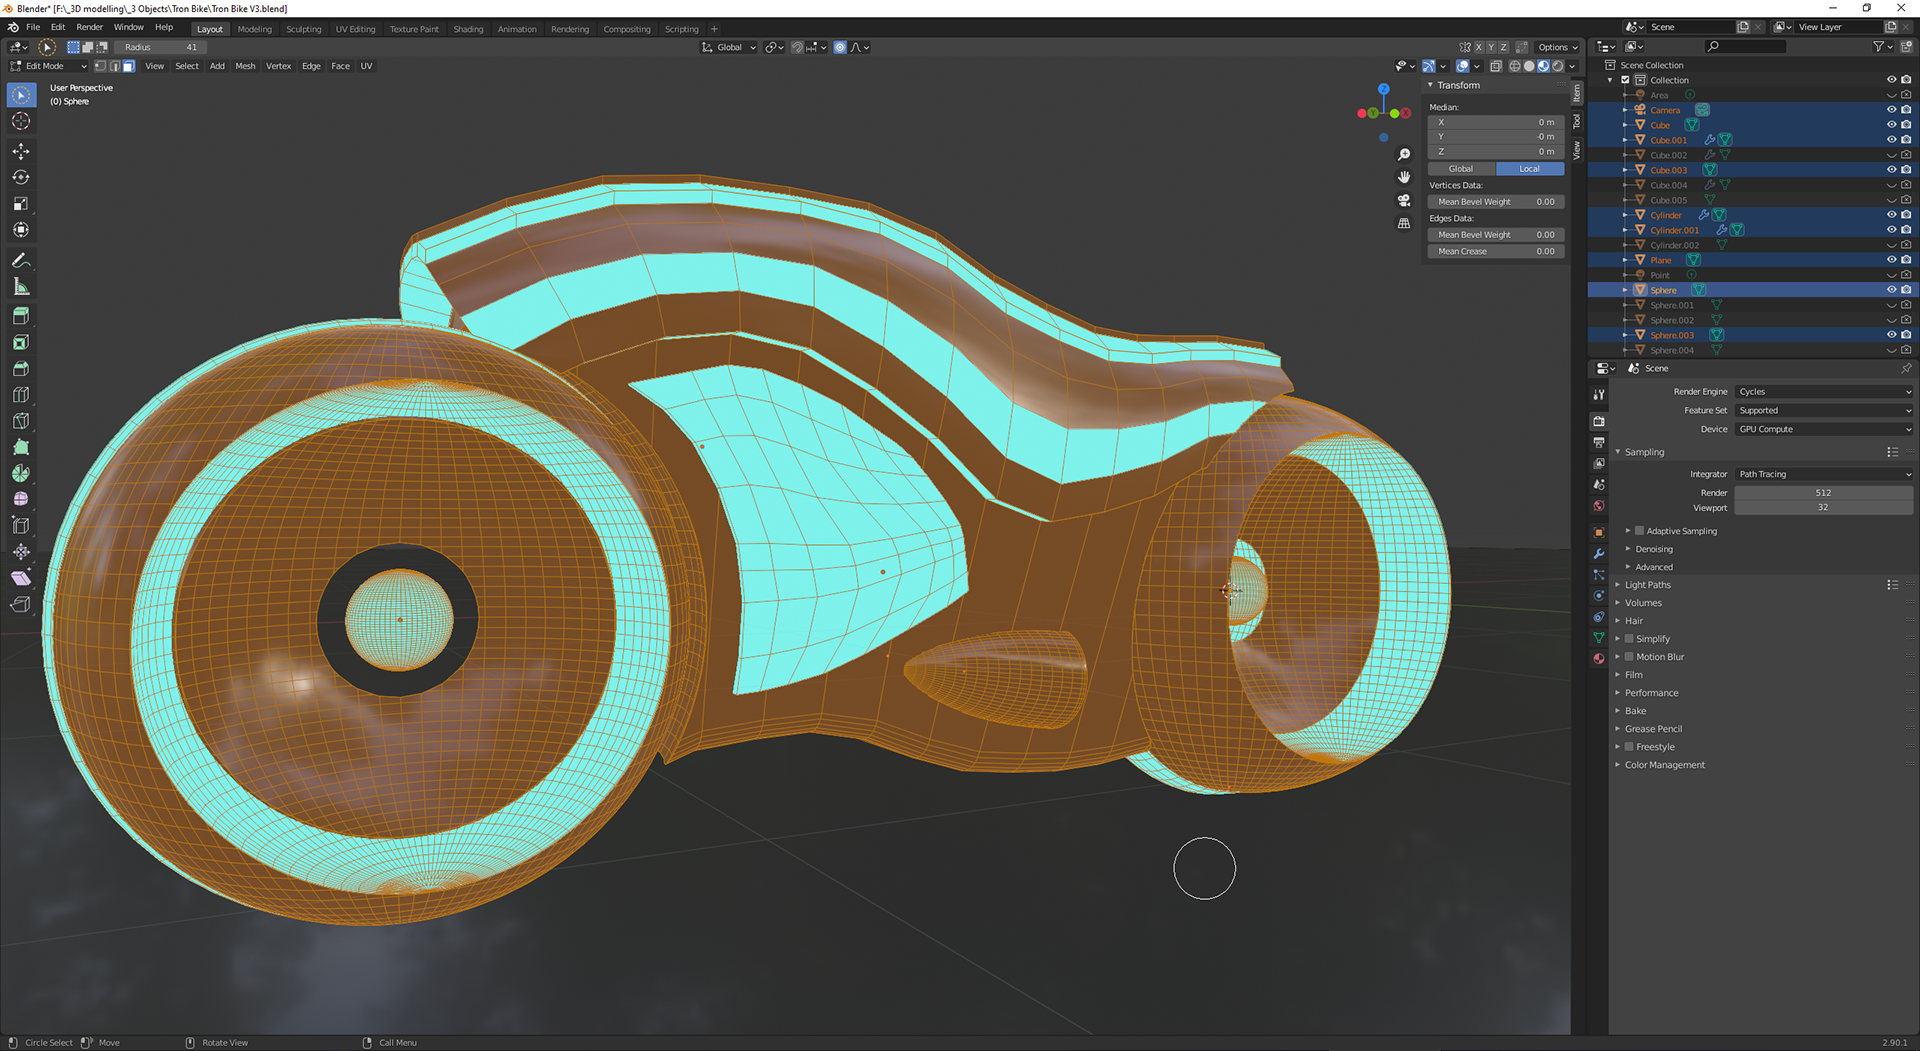Screen dimensions: 1920x1051
Task: Open the Edit Mode dropdown
Action: (48, 66)
